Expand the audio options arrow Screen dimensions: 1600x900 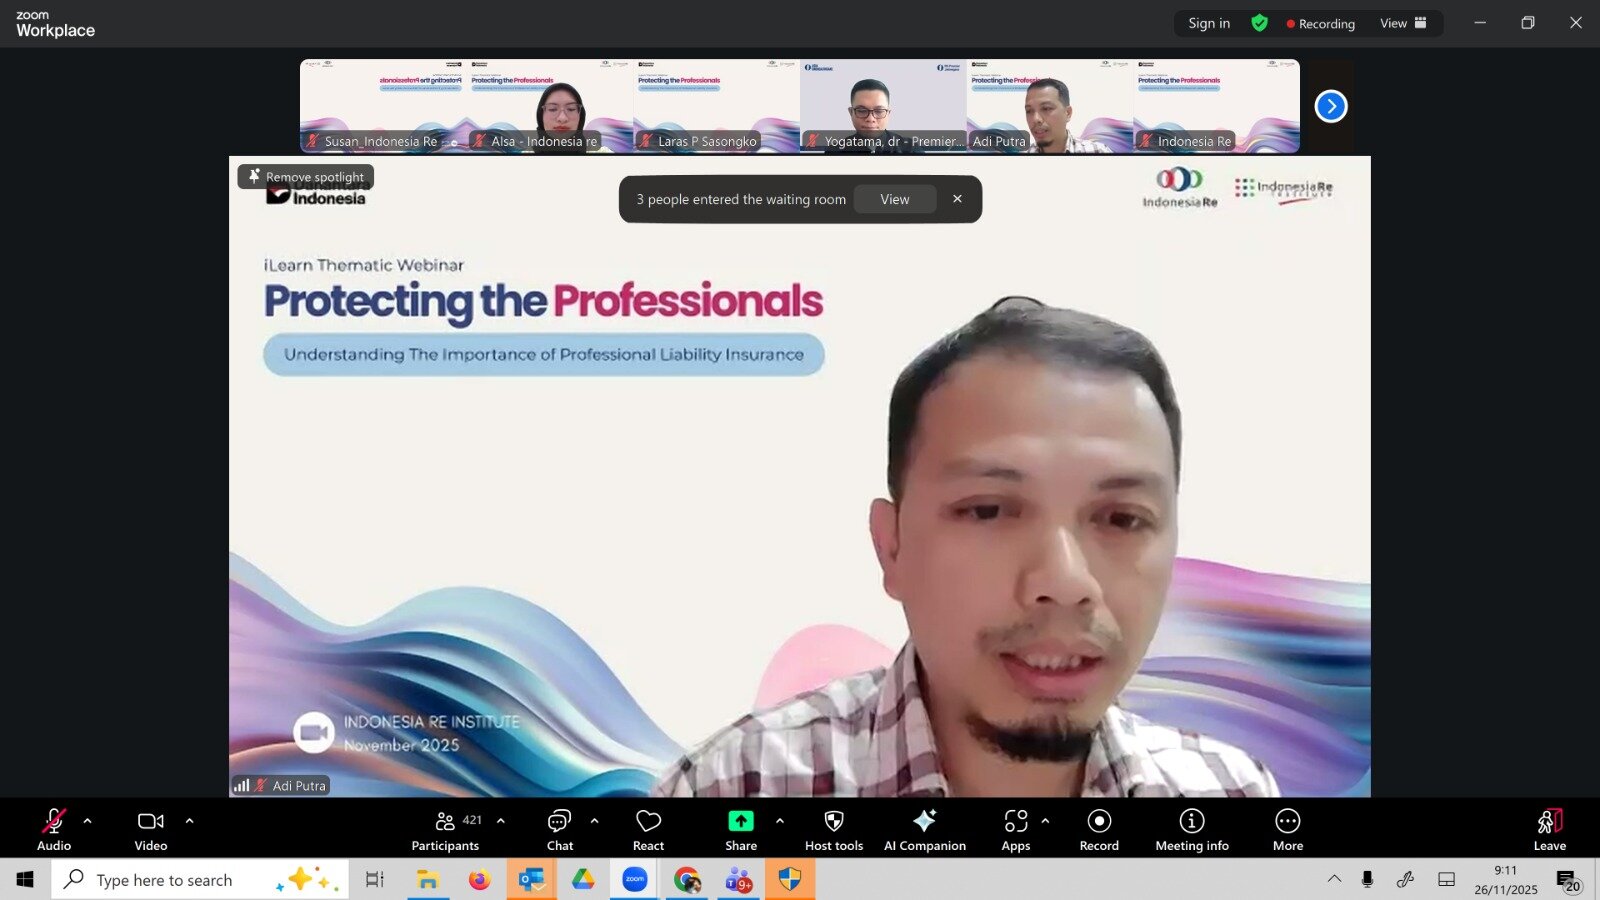(x=88, y=821)
